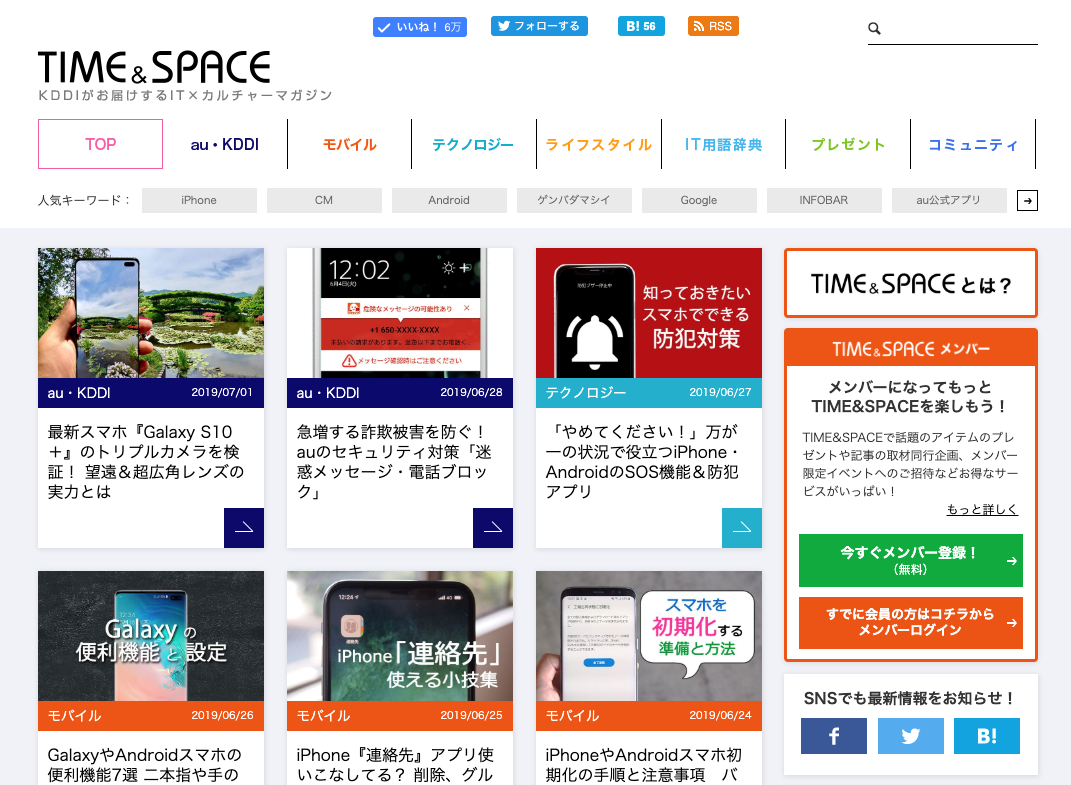Open the Twitter icon under SNS section
Screen dimensions: 1071x785
coord(910,736)
